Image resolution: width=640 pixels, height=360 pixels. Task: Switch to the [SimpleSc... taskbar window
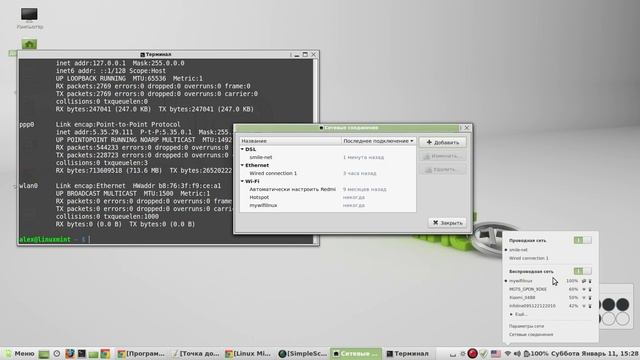pos(302,354)
